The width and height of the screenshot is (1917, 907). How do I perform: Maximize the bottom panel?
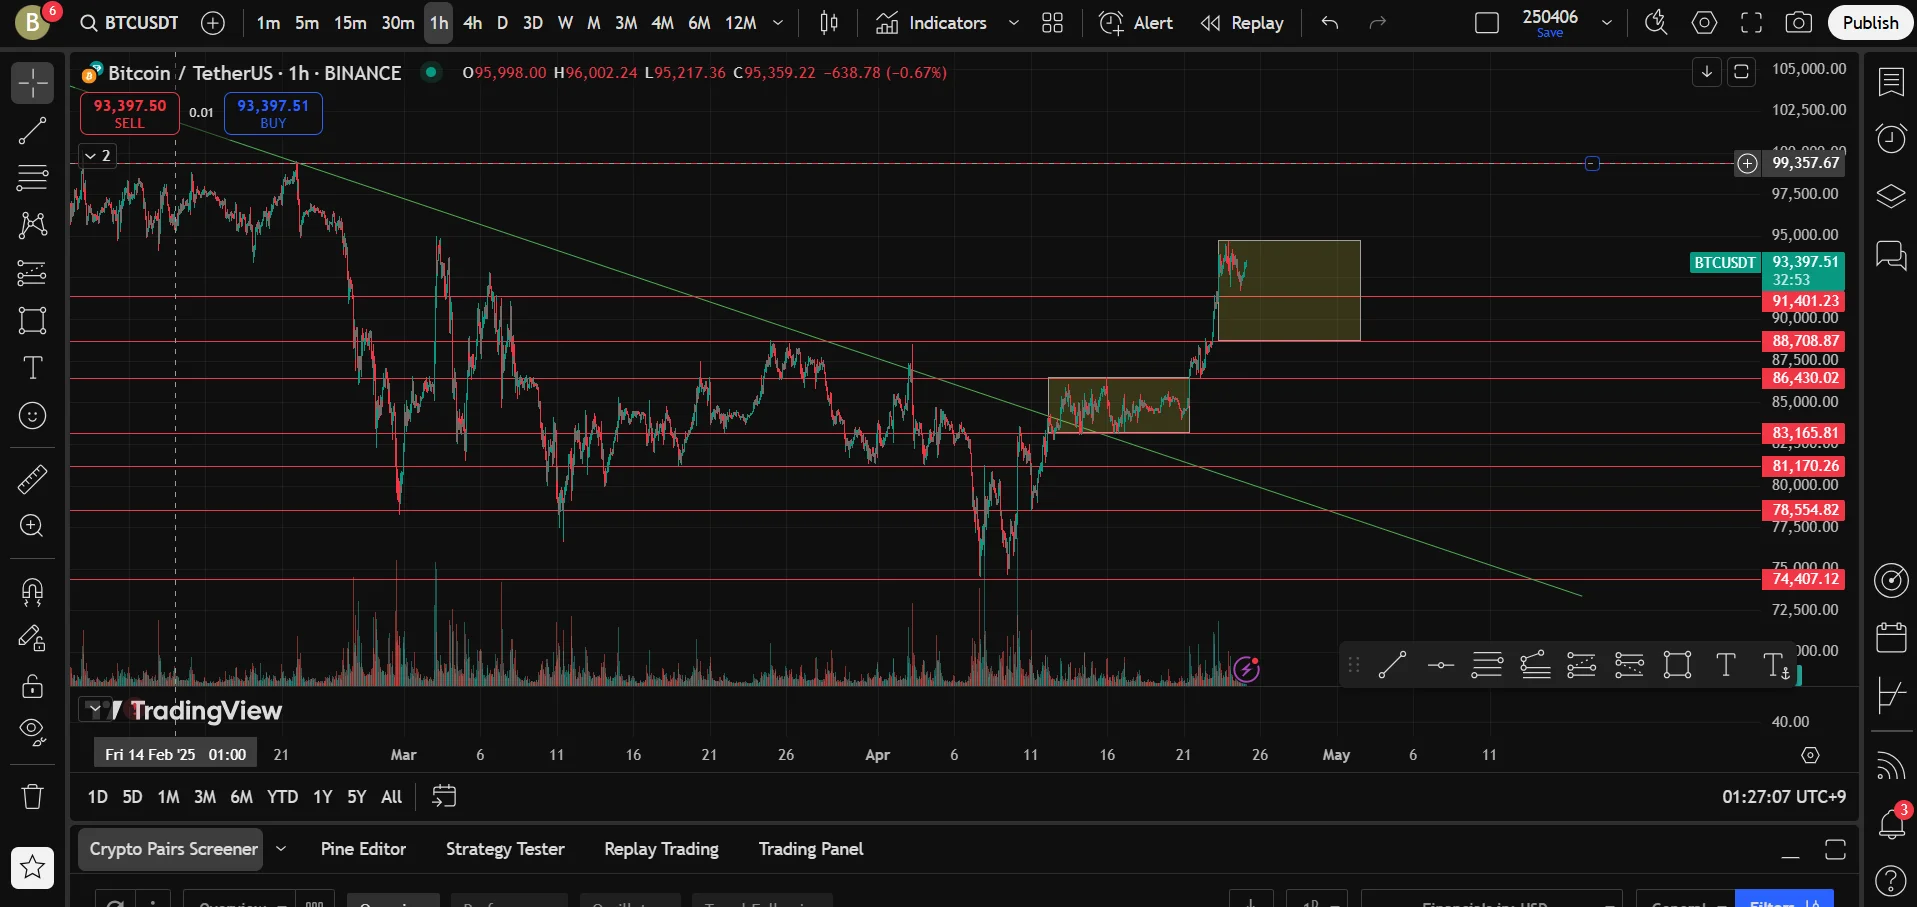[x=1835, y=849]
